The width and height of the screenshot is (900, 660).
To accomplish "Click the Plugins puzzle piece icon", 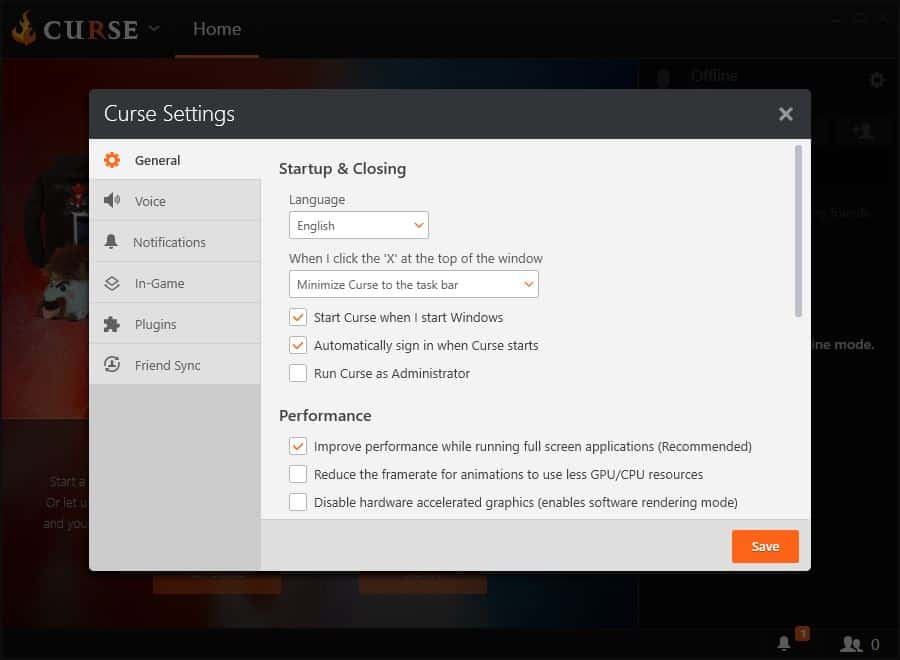I will pyautogui.click(x=112, y=324).
